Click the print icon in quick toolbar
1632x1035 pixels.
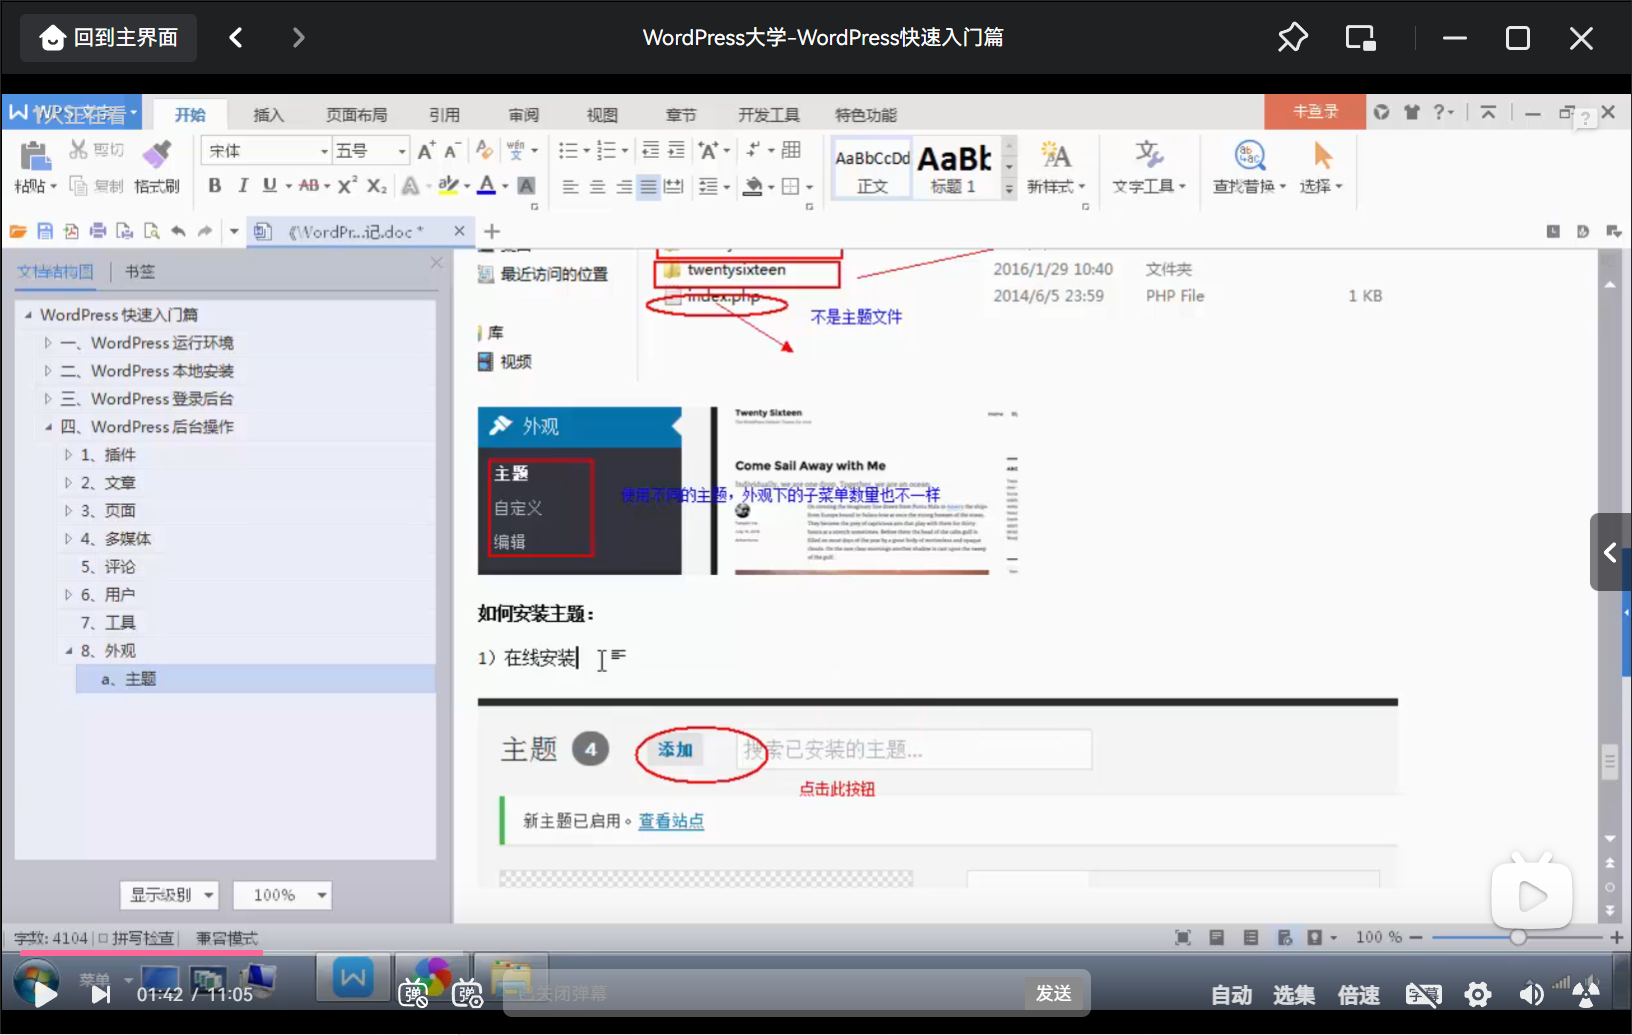[x=98, y=231]
